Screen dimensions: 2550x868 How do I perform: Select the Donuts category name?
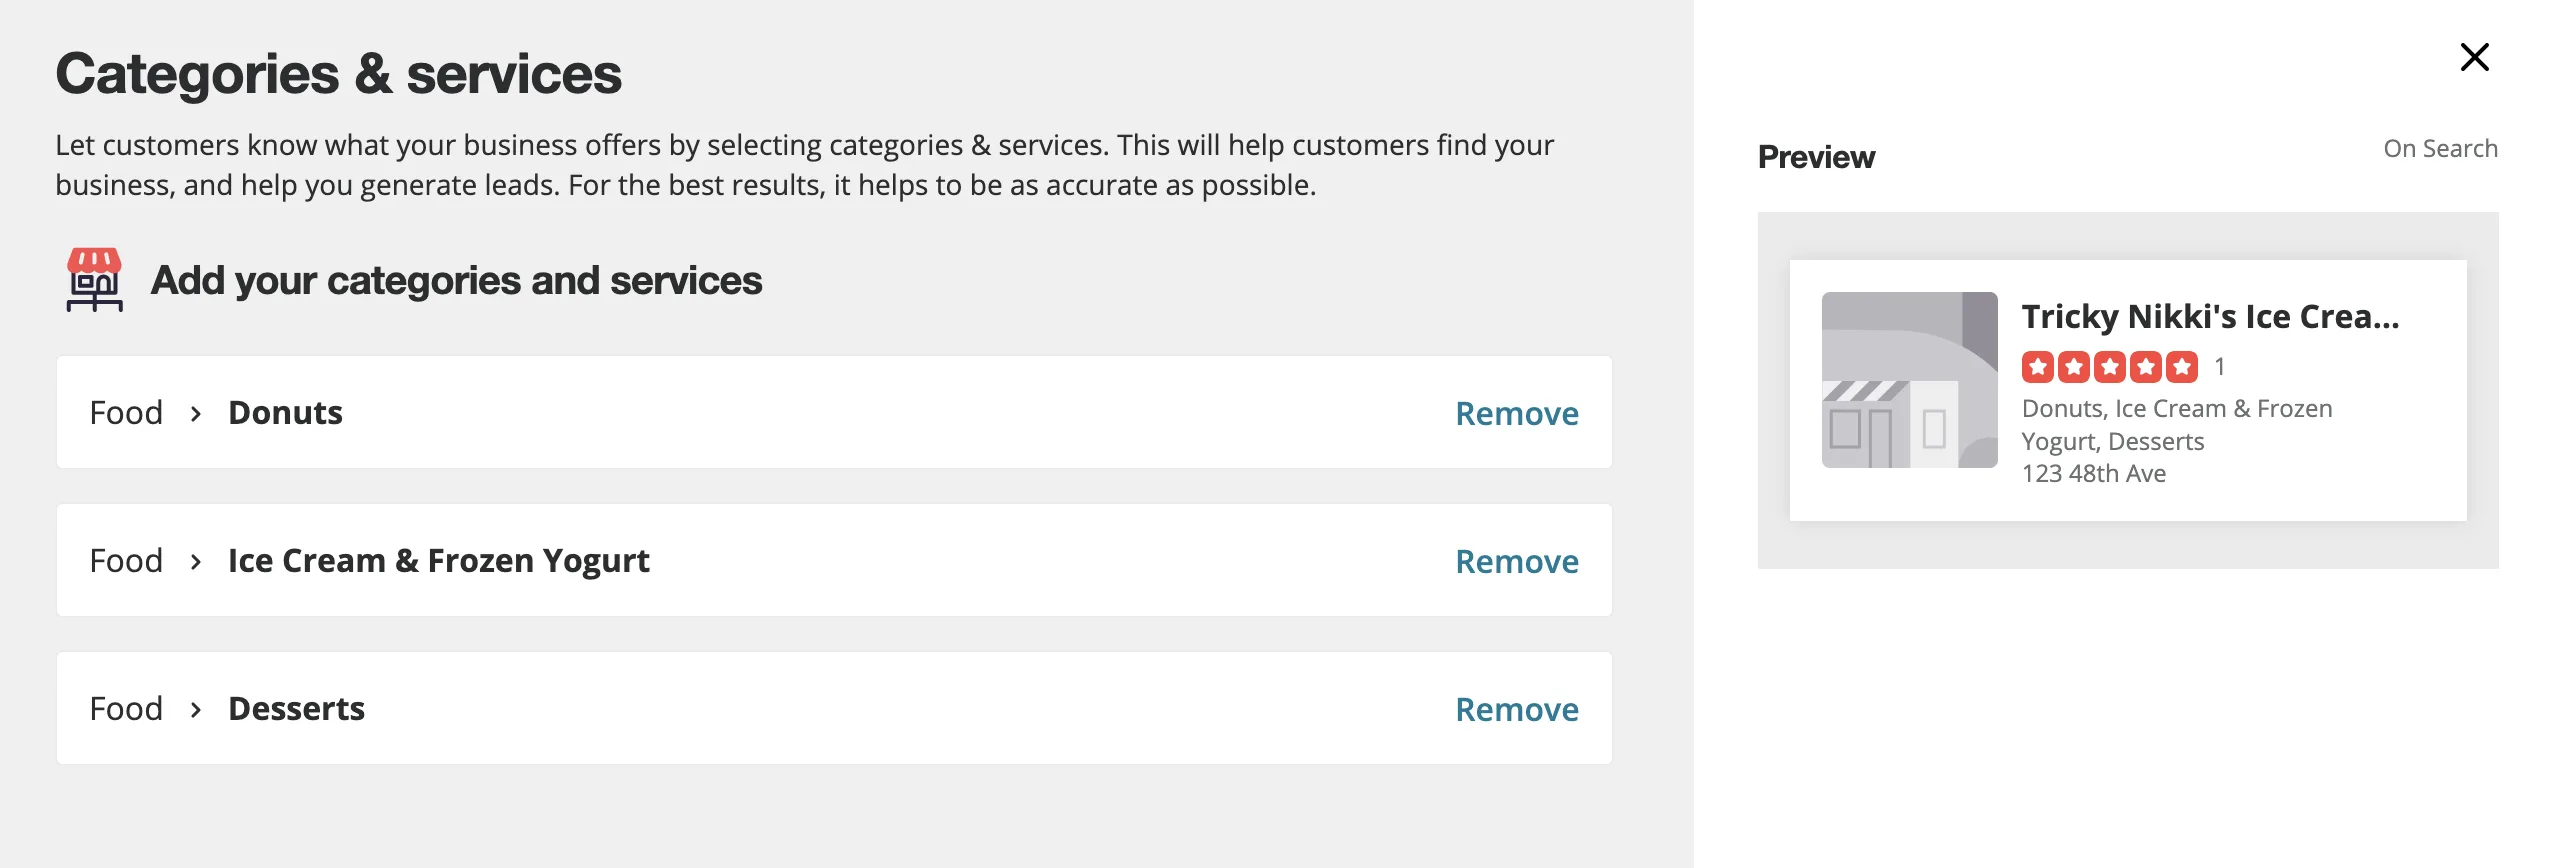[x=285, y=412]
